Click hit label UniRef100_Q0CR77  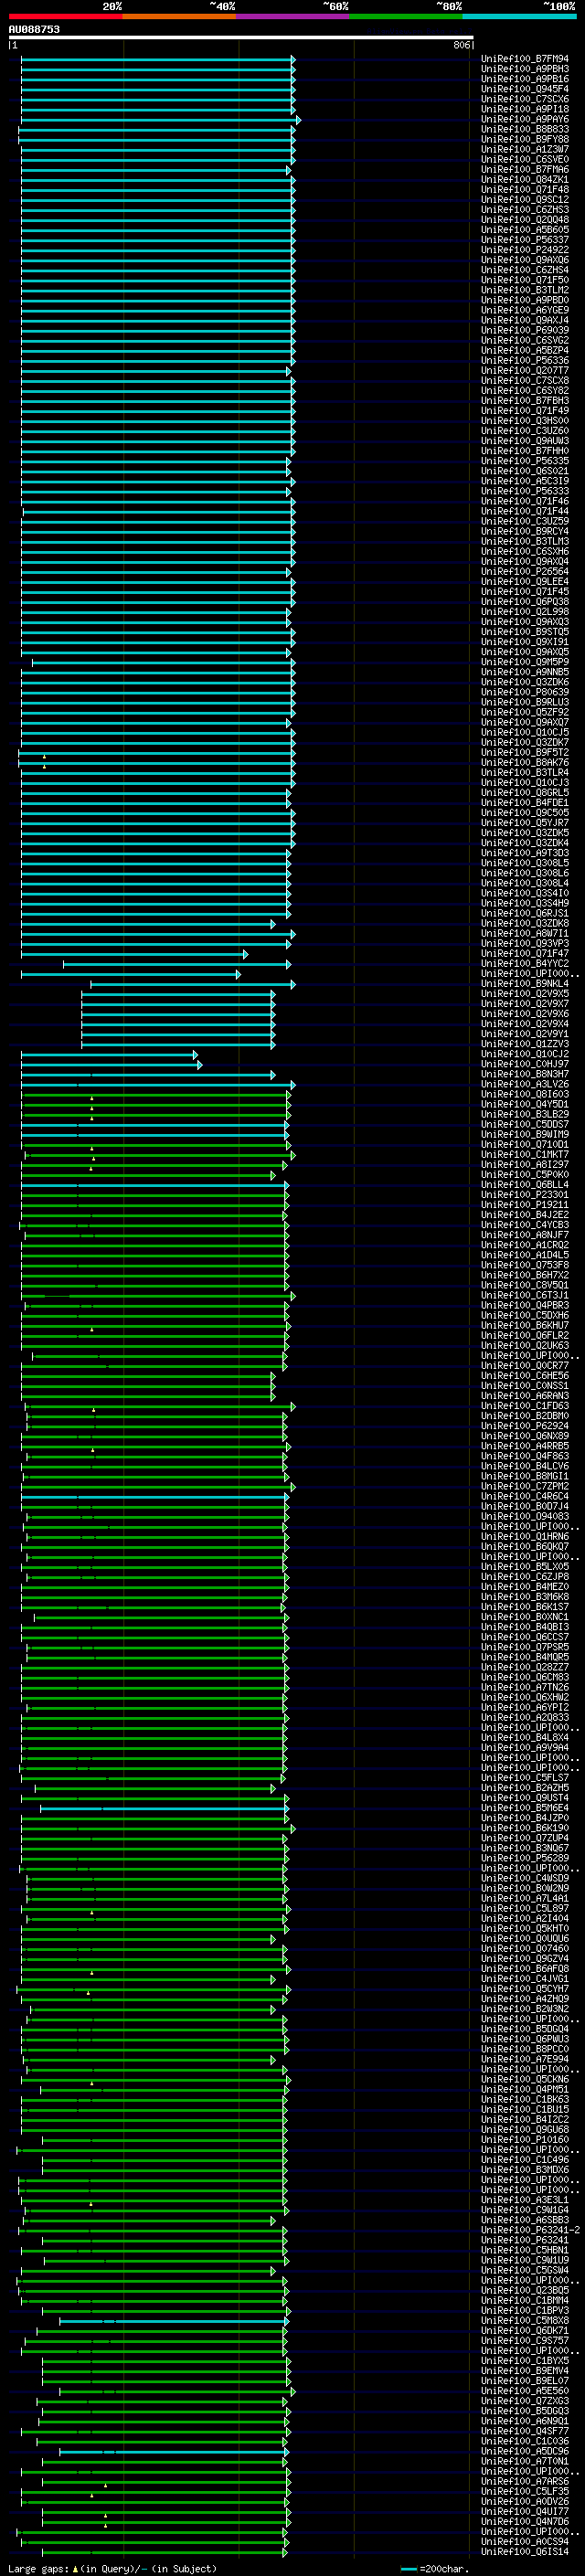click(525, 1365)
